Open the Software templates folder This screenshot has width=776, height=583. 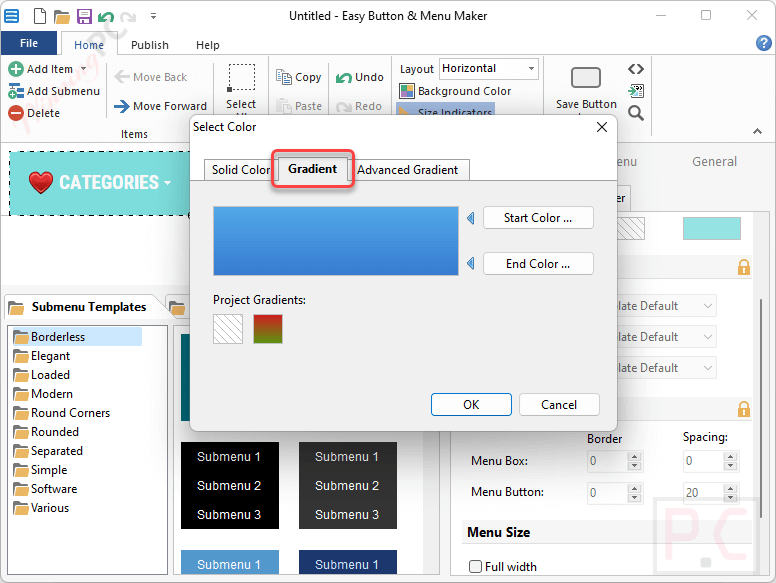45,489
